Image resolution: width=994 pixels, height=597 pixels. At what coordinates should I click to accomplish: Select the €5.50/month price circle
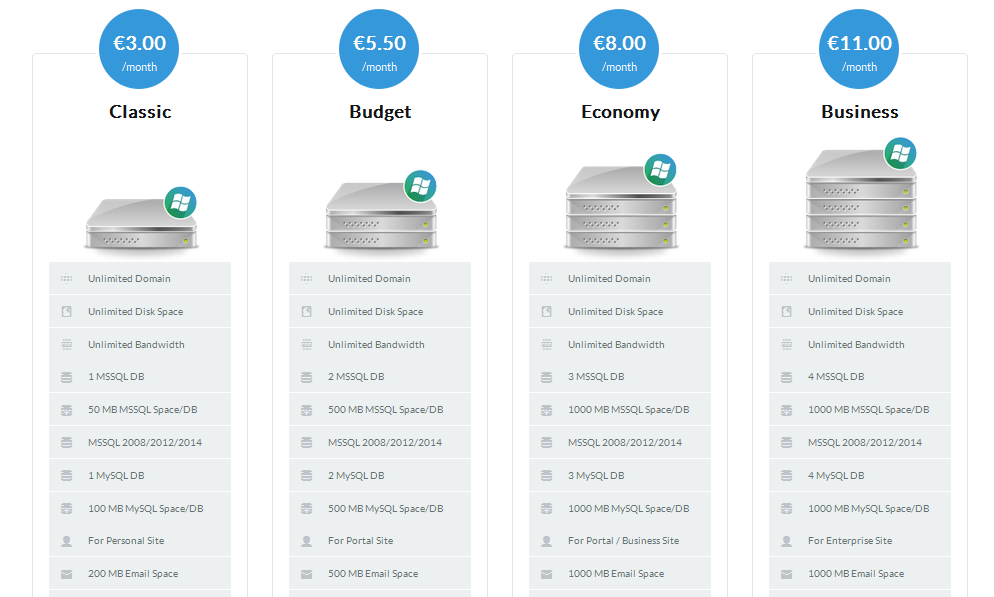coord(379,49)
